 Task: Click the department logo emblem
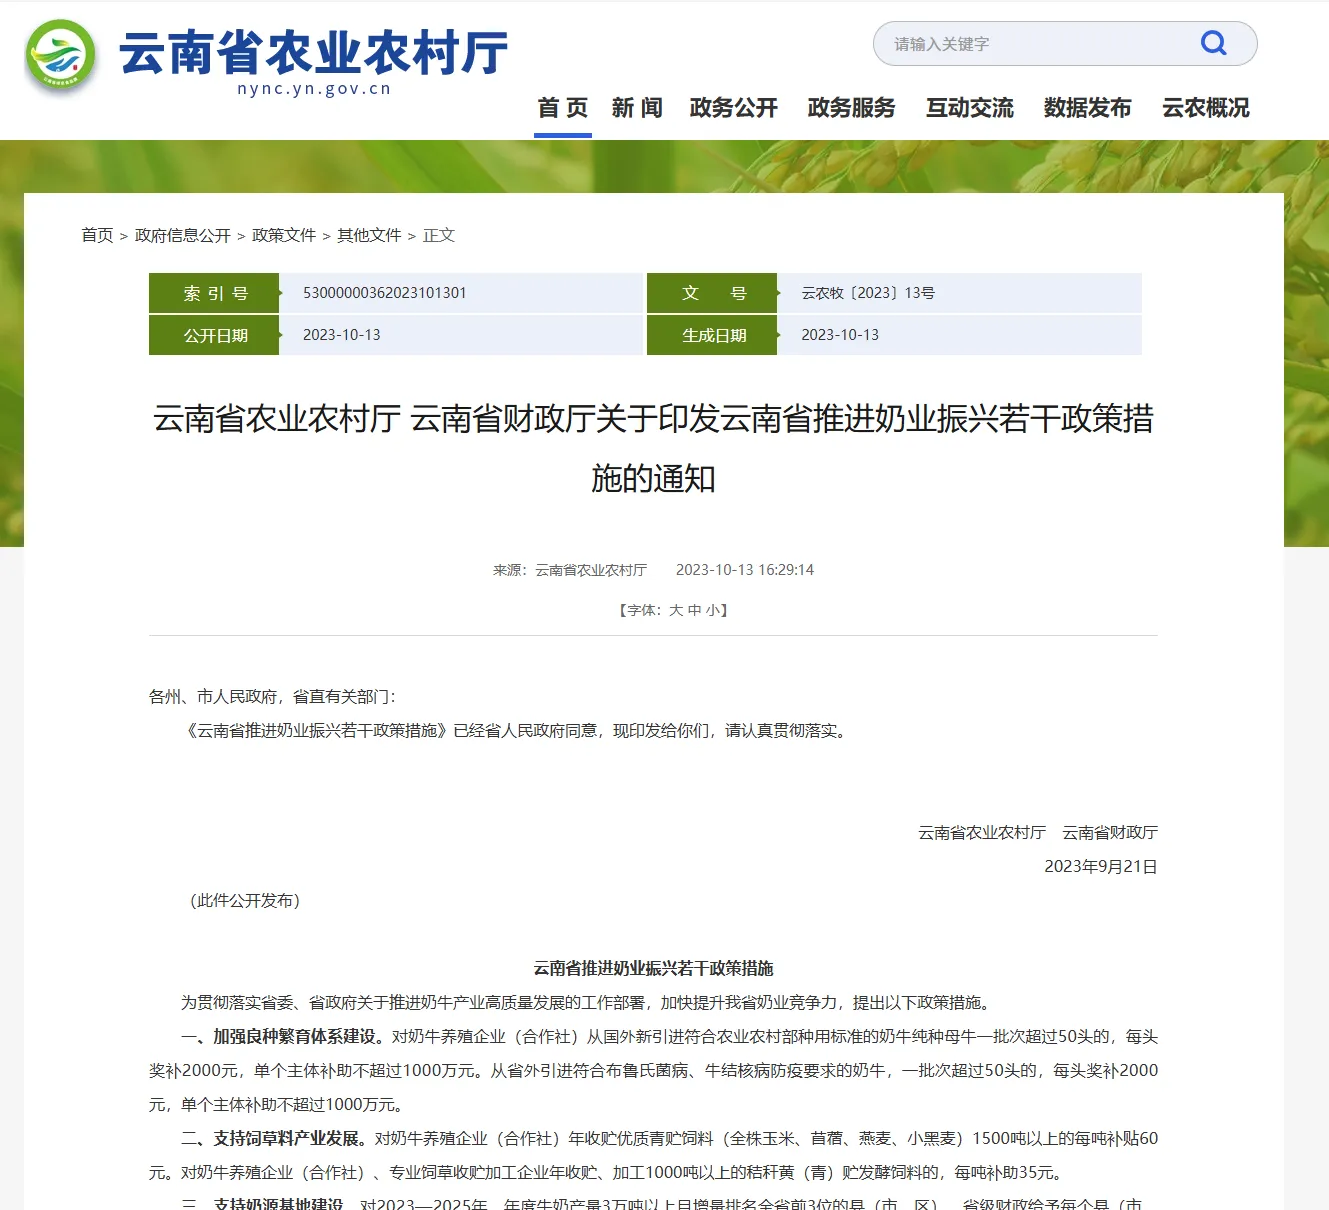[x=61, y=56]
